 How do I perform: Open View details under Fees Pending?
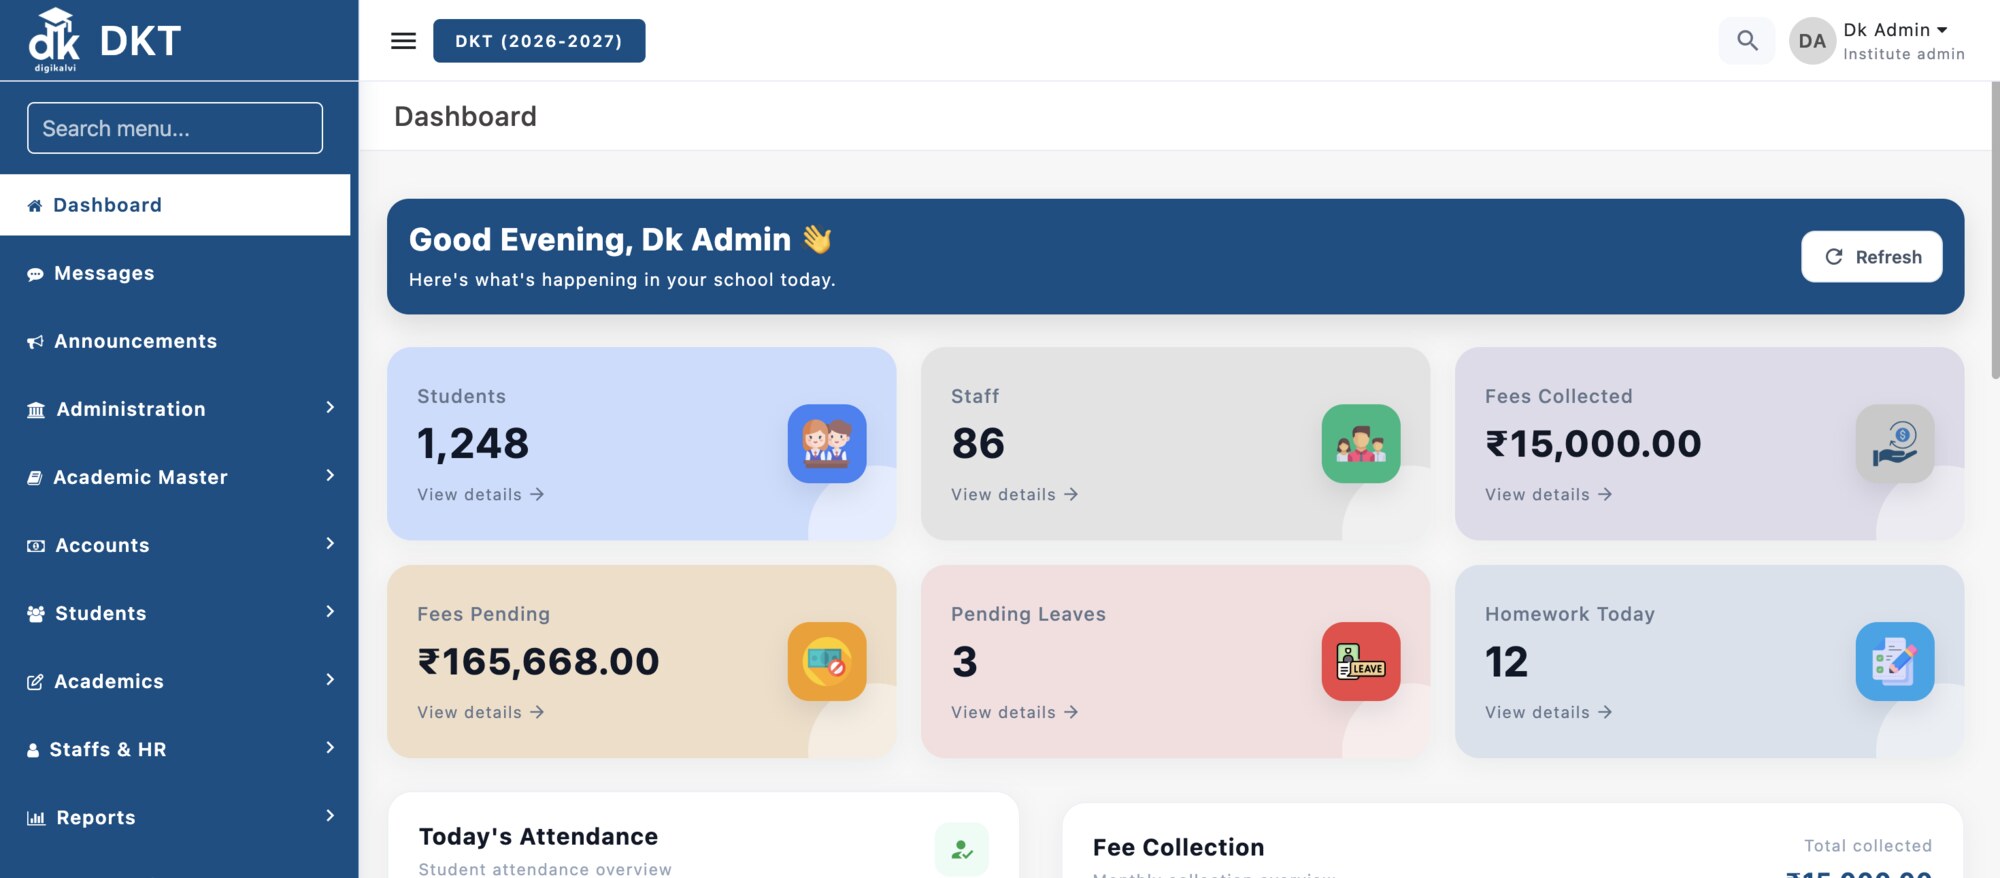pyautogui.click(x=480, y=712)
